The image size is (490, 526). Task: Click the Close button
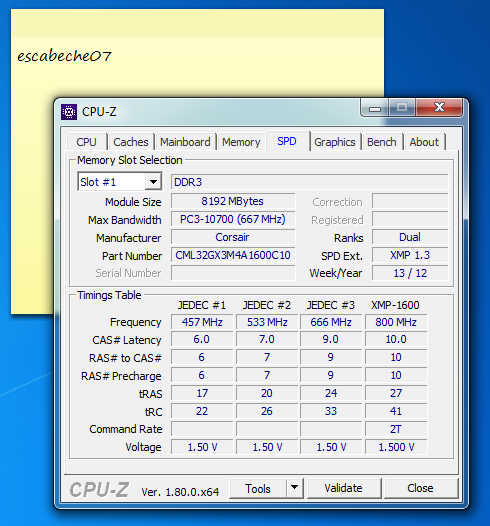(x=421, y=488)
